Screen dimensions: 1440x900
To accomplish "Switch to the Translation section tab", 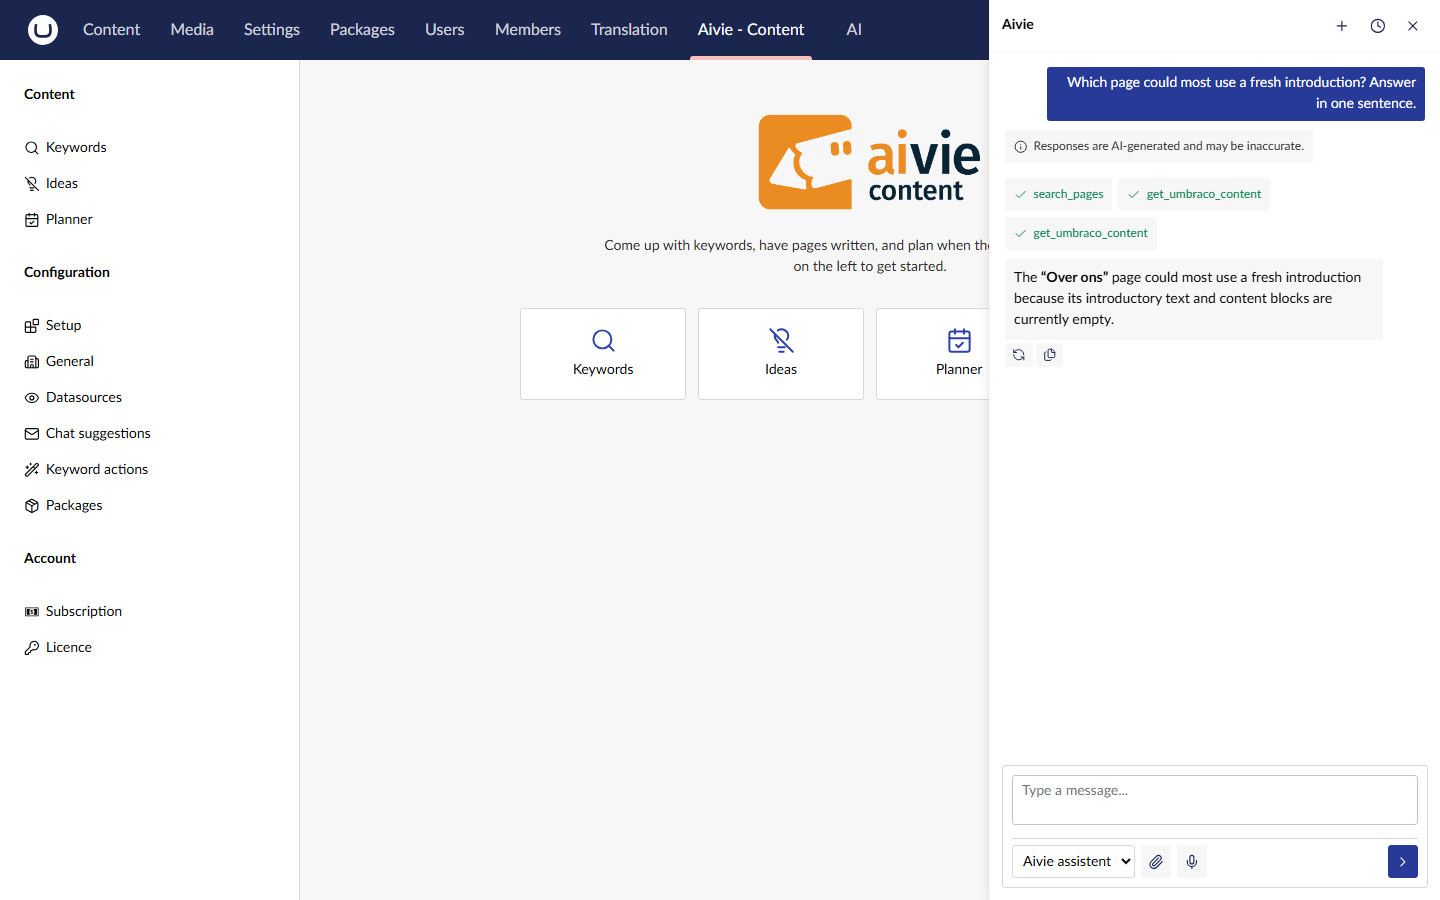I will coord(629,30).
